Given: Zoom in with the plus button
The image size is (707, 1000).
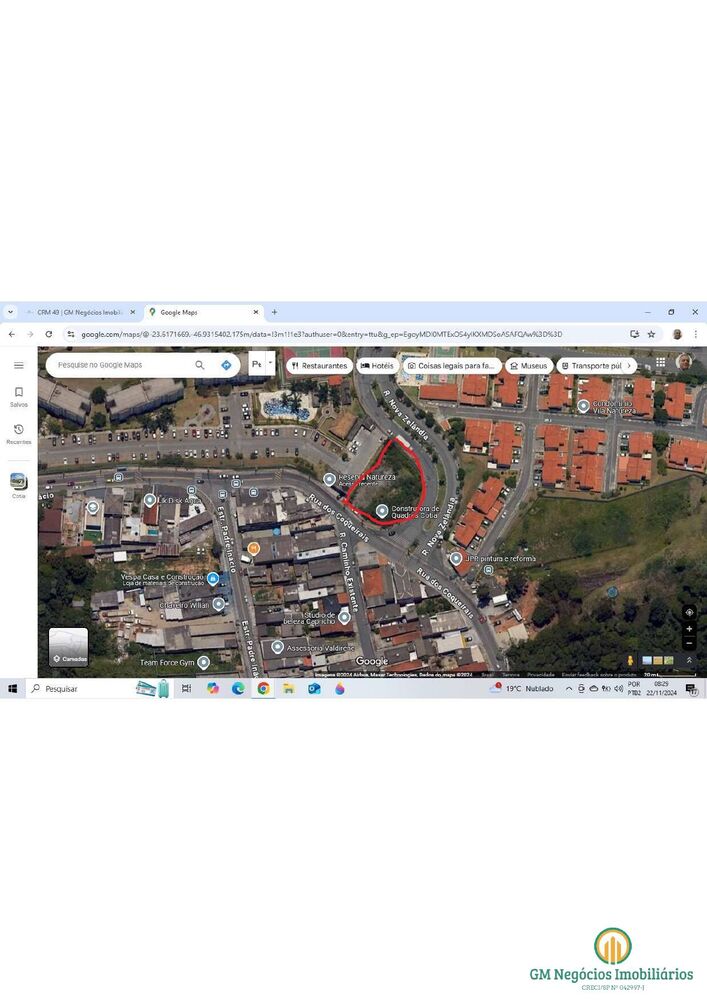Looking at the screenshot, I should coord(689,629).
